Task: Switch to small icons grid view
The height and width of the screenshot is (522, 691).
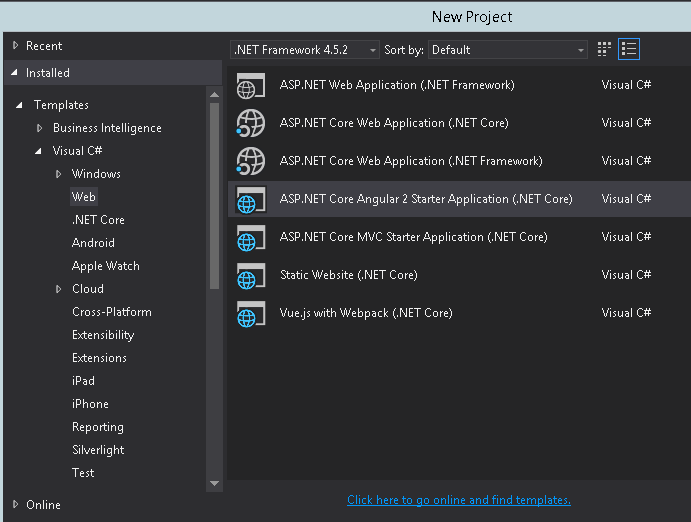Action: [604, 49]
